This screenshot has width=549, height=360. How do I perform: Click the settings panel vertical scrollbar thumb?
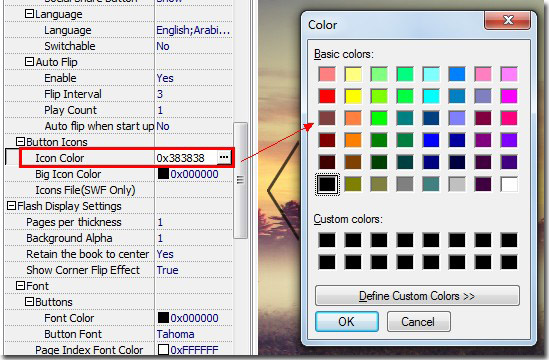tap(240, 180)
